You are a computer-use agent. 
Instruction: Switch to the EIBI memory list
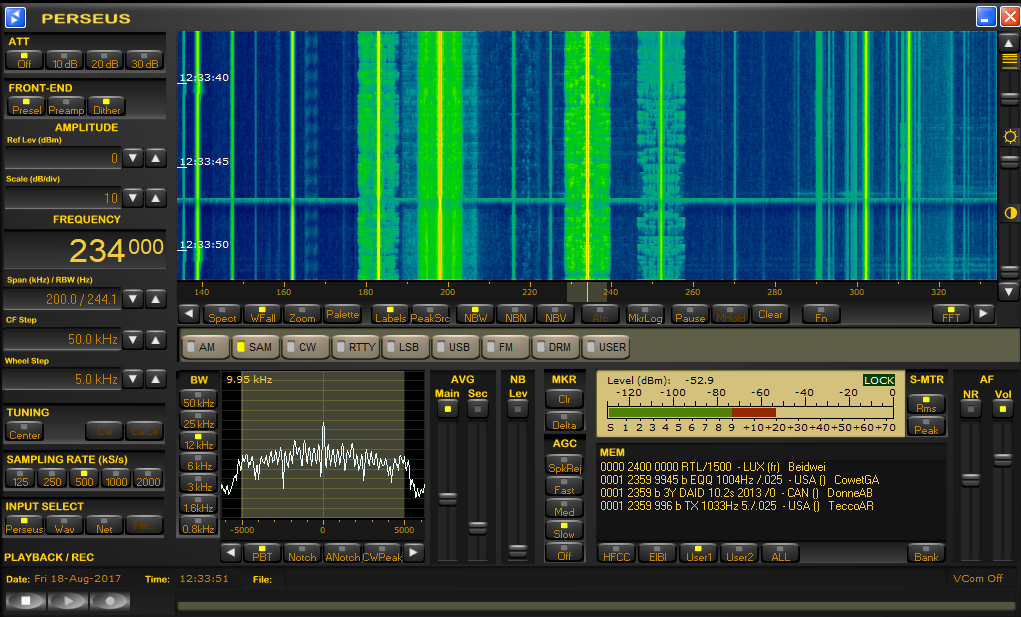657,553
